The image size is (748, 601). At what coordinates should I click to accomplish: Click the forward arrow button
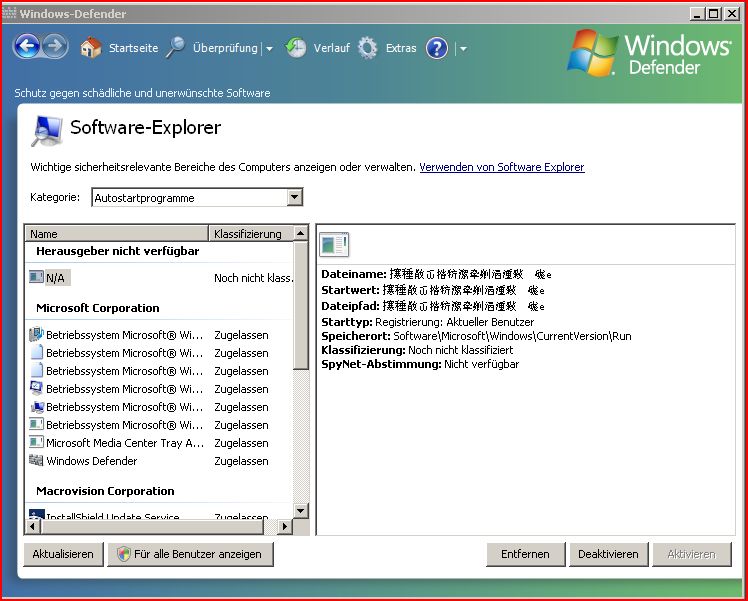pos(55,47)
